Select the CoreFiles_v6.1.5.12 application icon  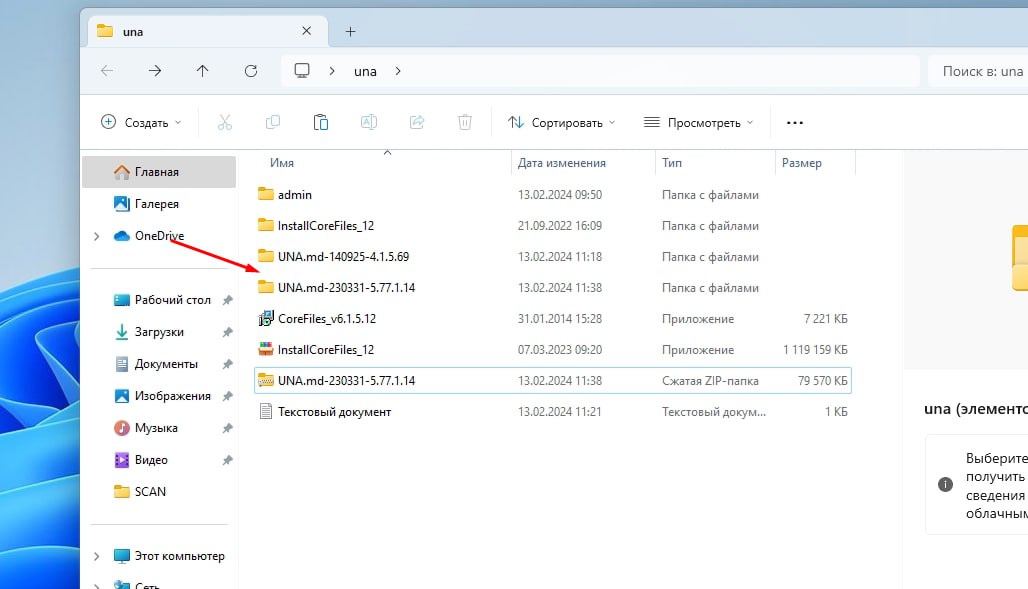point(266,319)
